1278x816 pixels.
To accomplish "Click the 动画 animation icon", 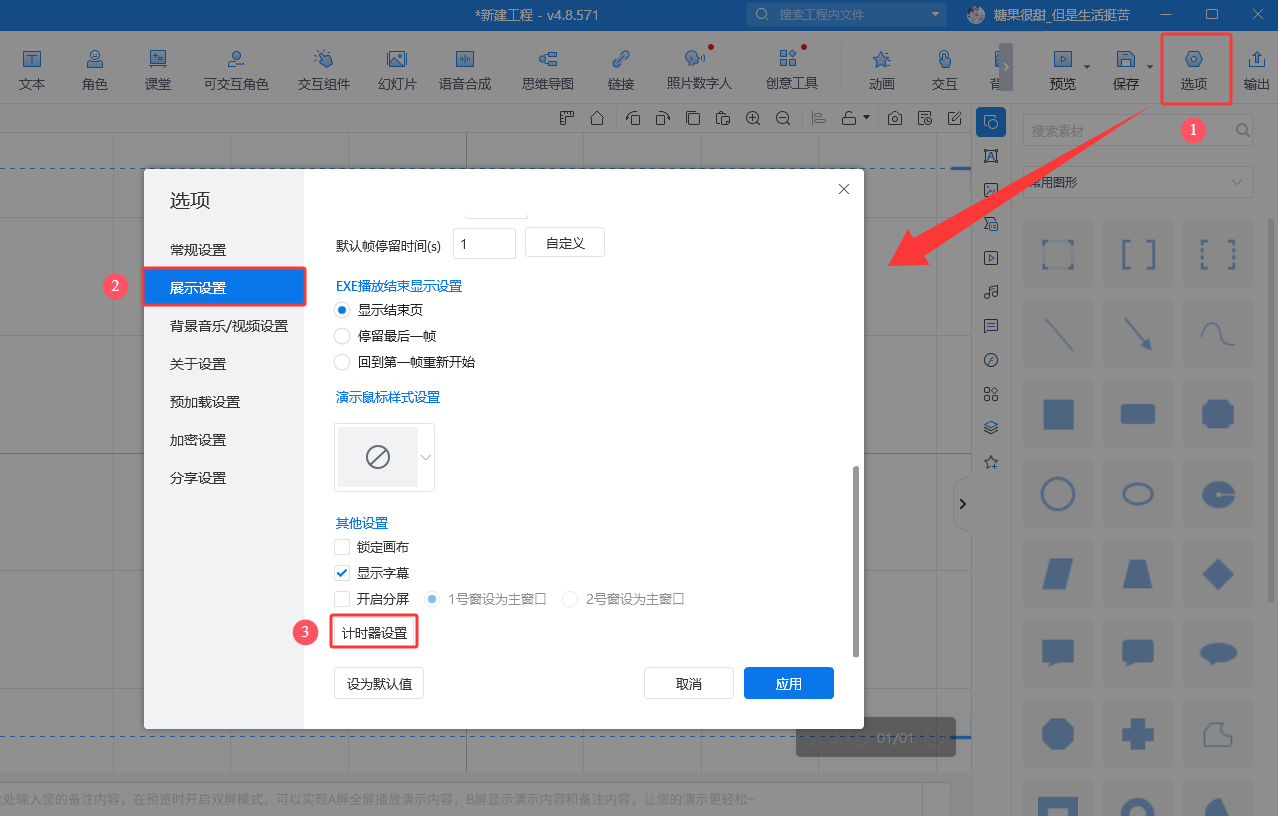I will pos(881,69).
